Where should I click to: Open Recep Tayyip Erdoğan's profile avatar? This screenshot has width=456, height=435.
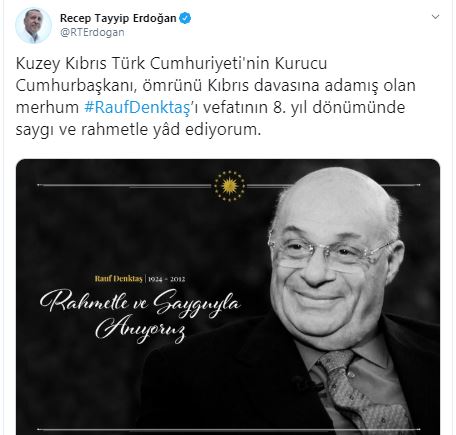33,25
